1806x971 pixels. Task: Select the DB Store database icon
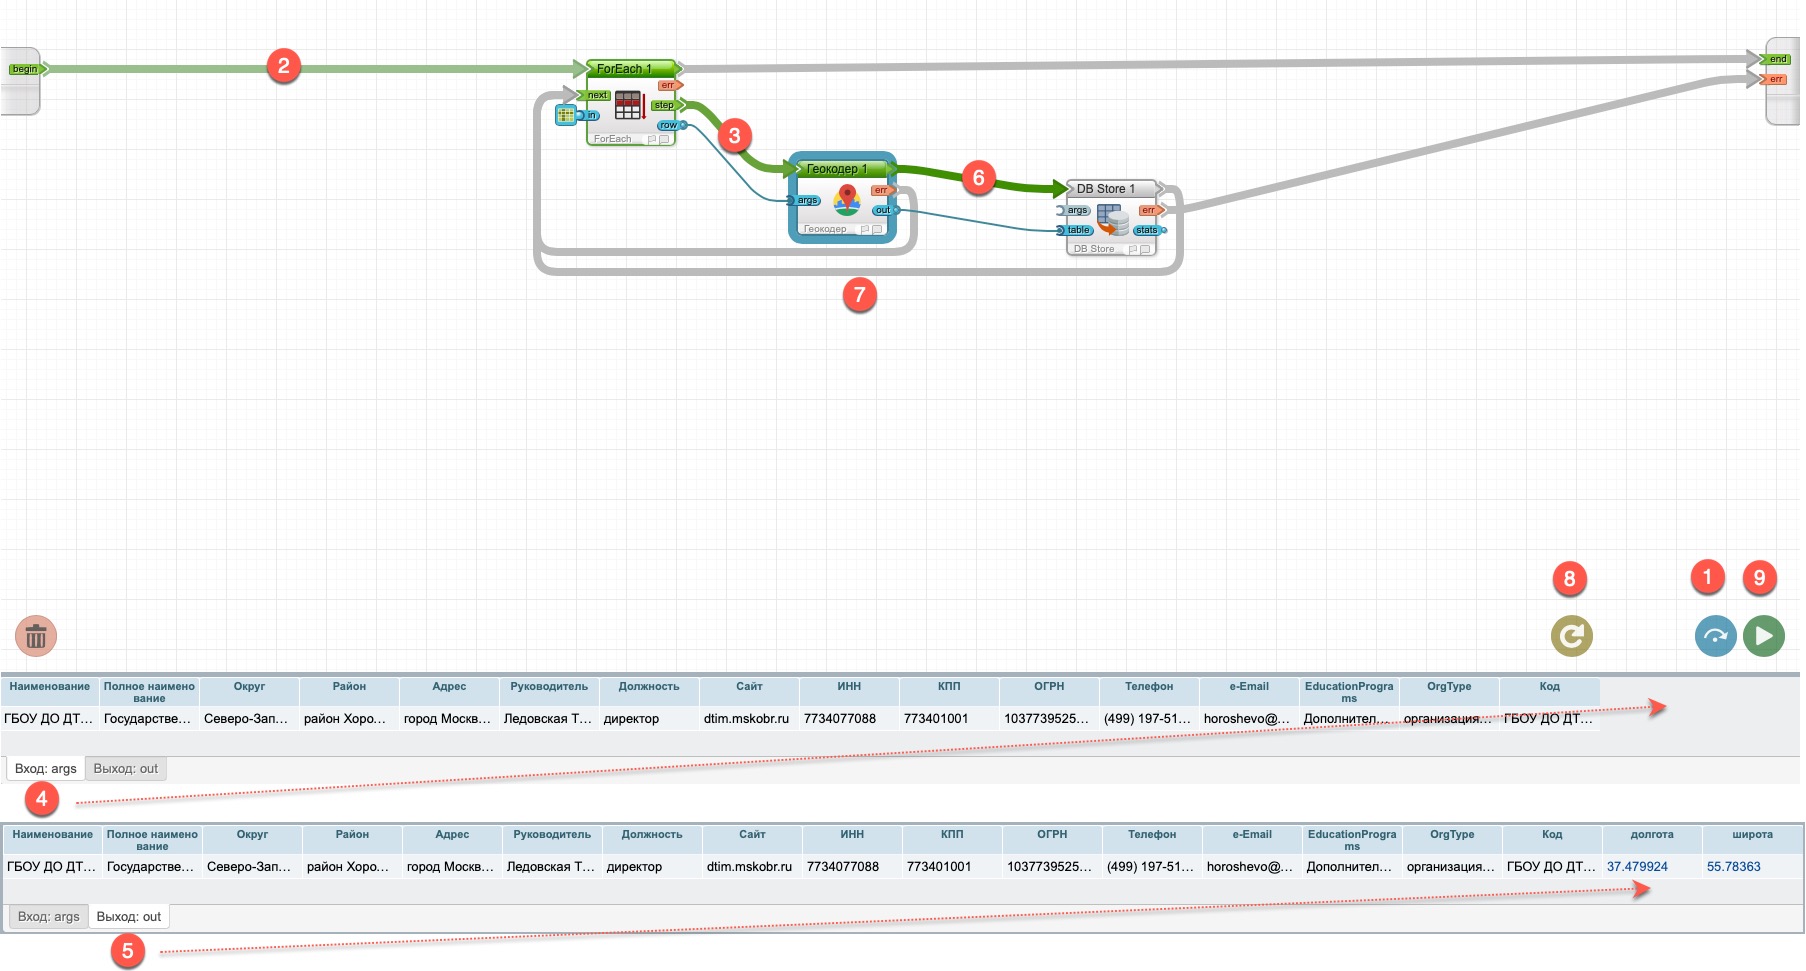point(1112,219)
